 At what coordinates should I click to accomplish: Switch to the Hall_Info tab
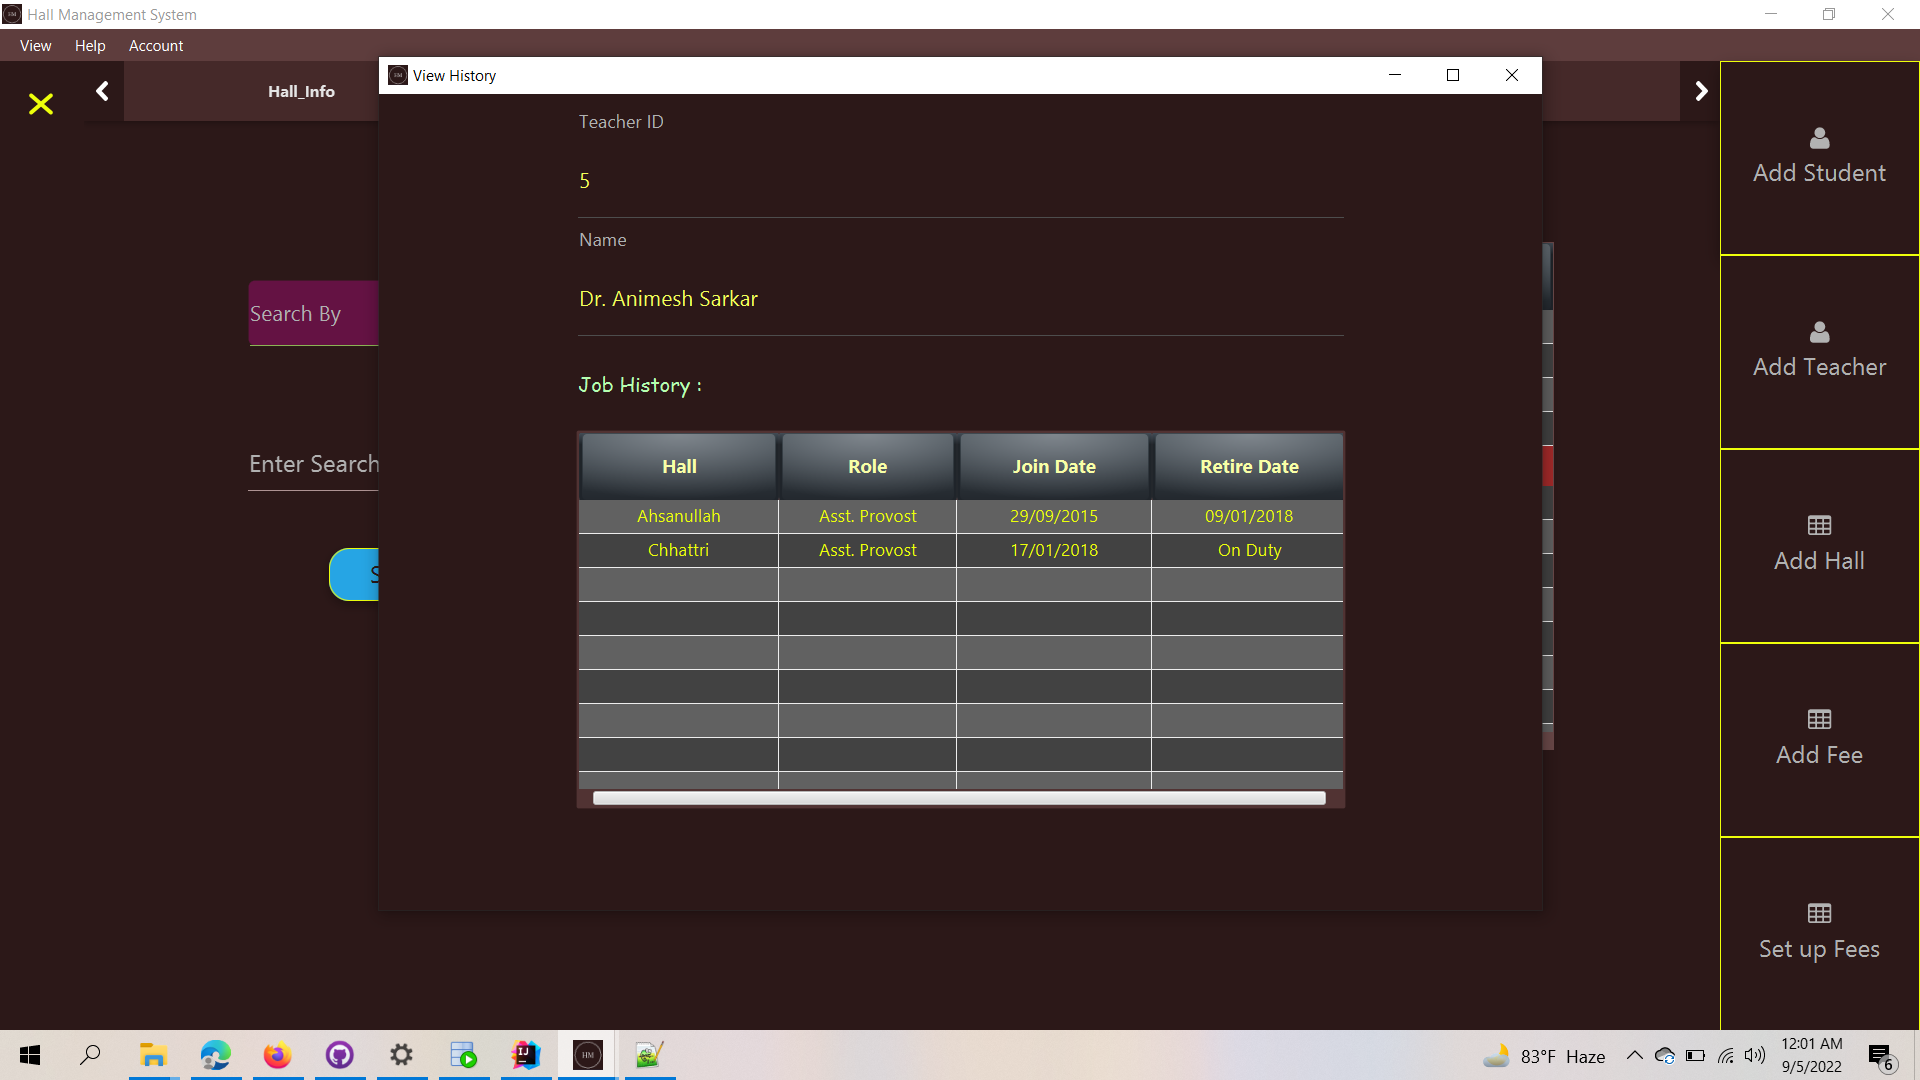tap(301, 91)
